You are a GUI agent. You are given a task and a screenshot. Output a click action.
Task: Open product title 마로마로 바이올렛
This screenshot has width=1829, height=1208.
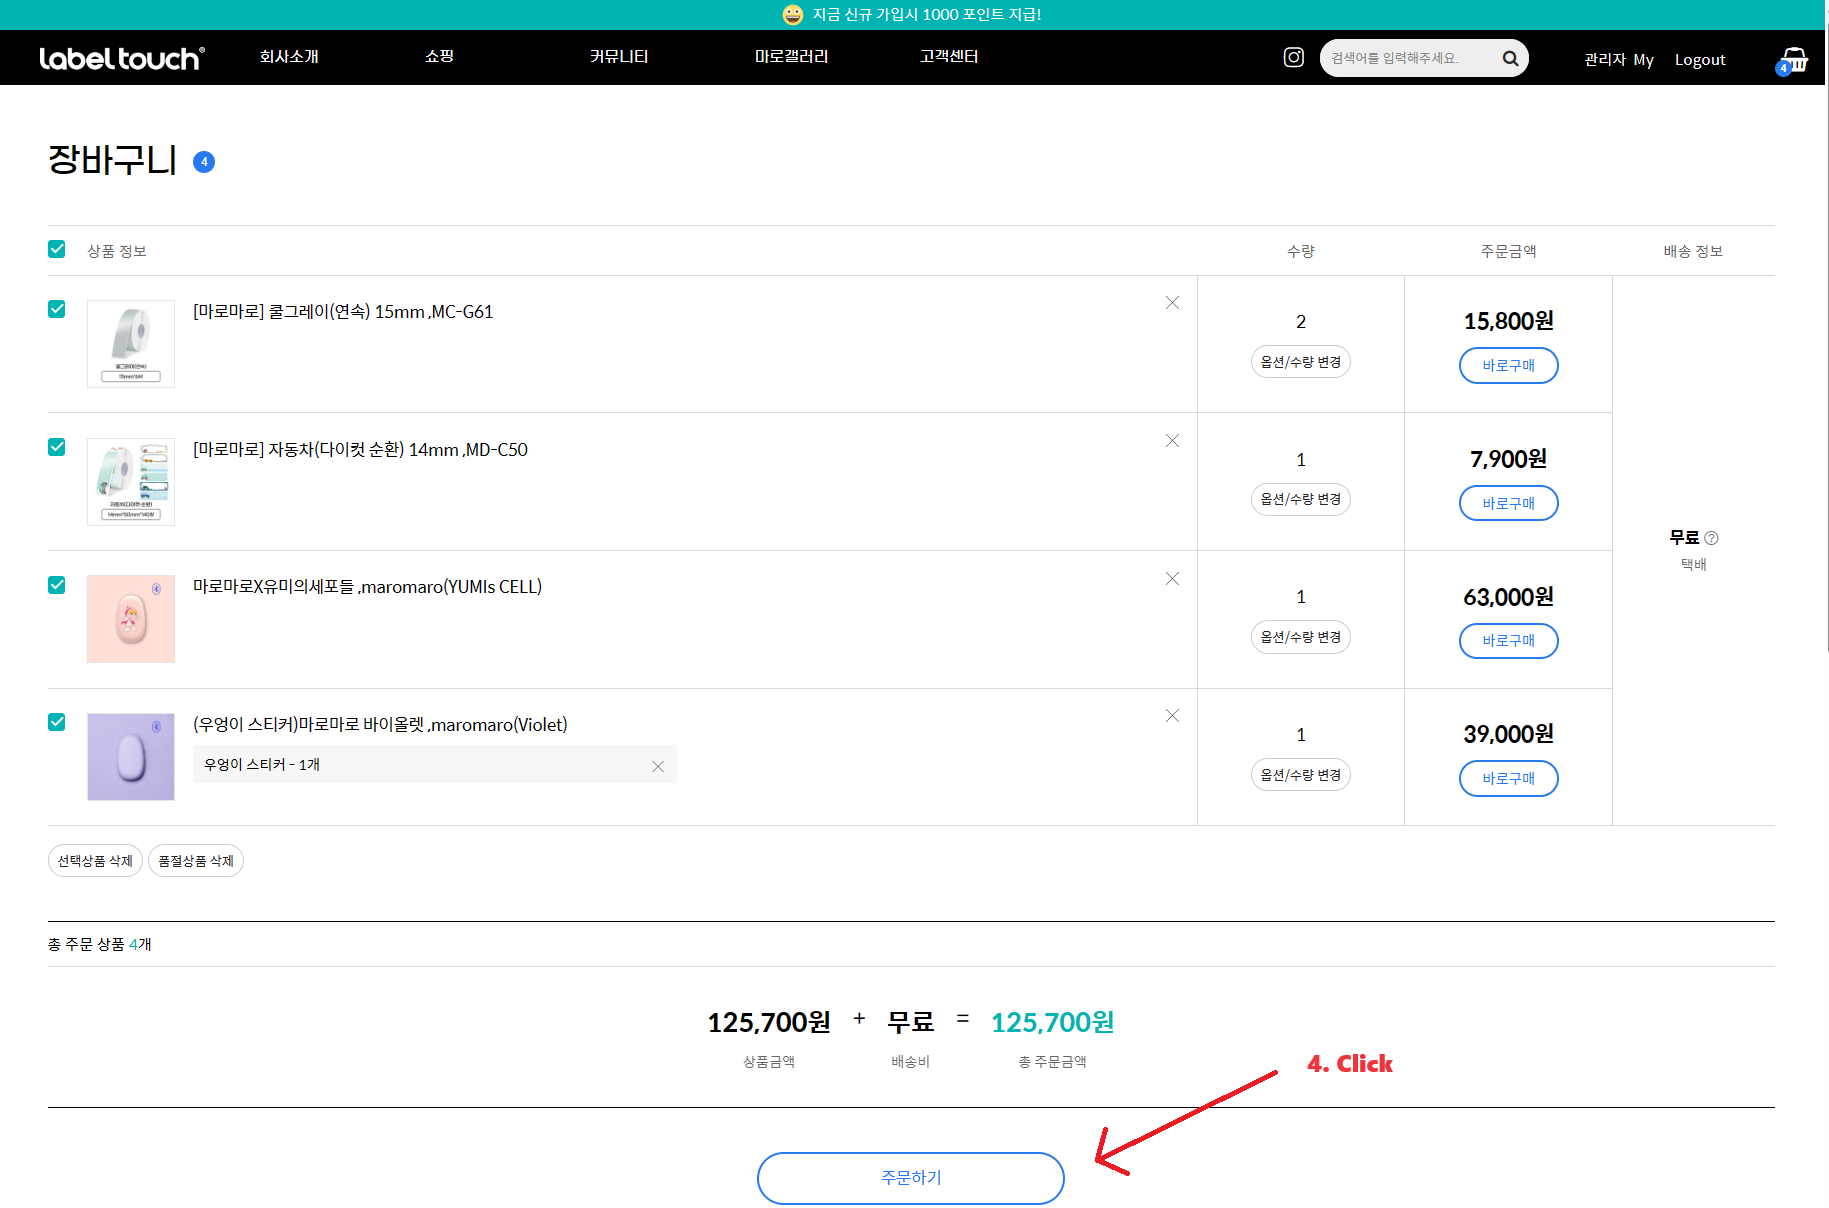380,725
